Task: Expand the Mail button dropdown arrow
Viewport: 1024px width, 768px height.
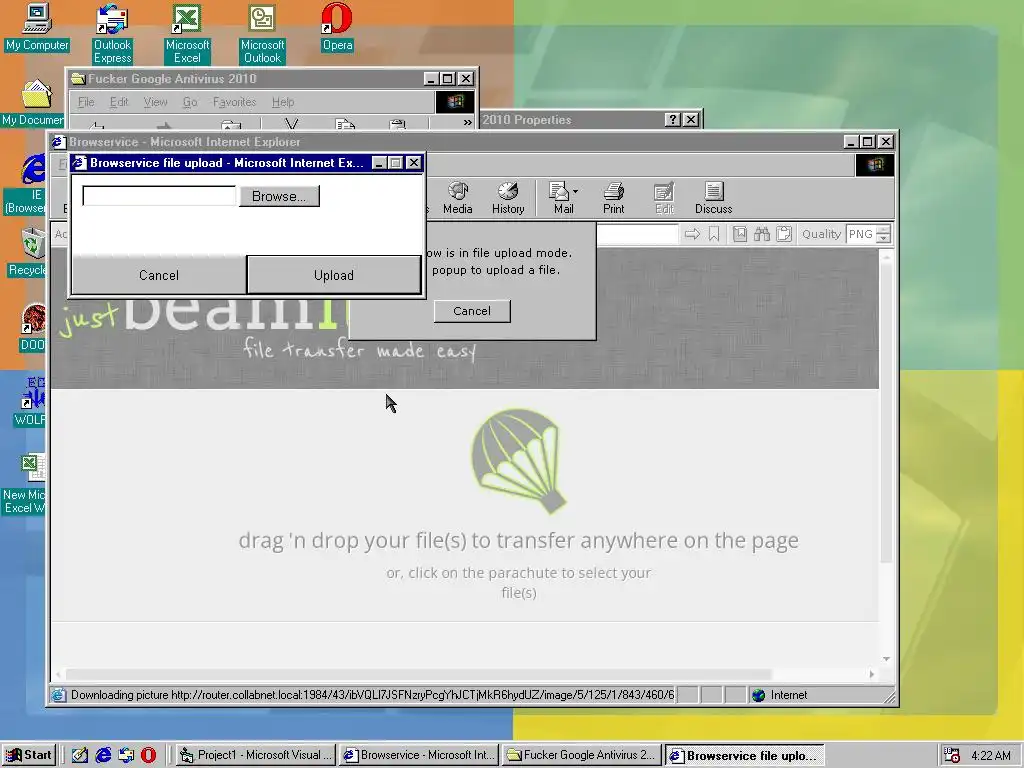Action: [575, 191]
